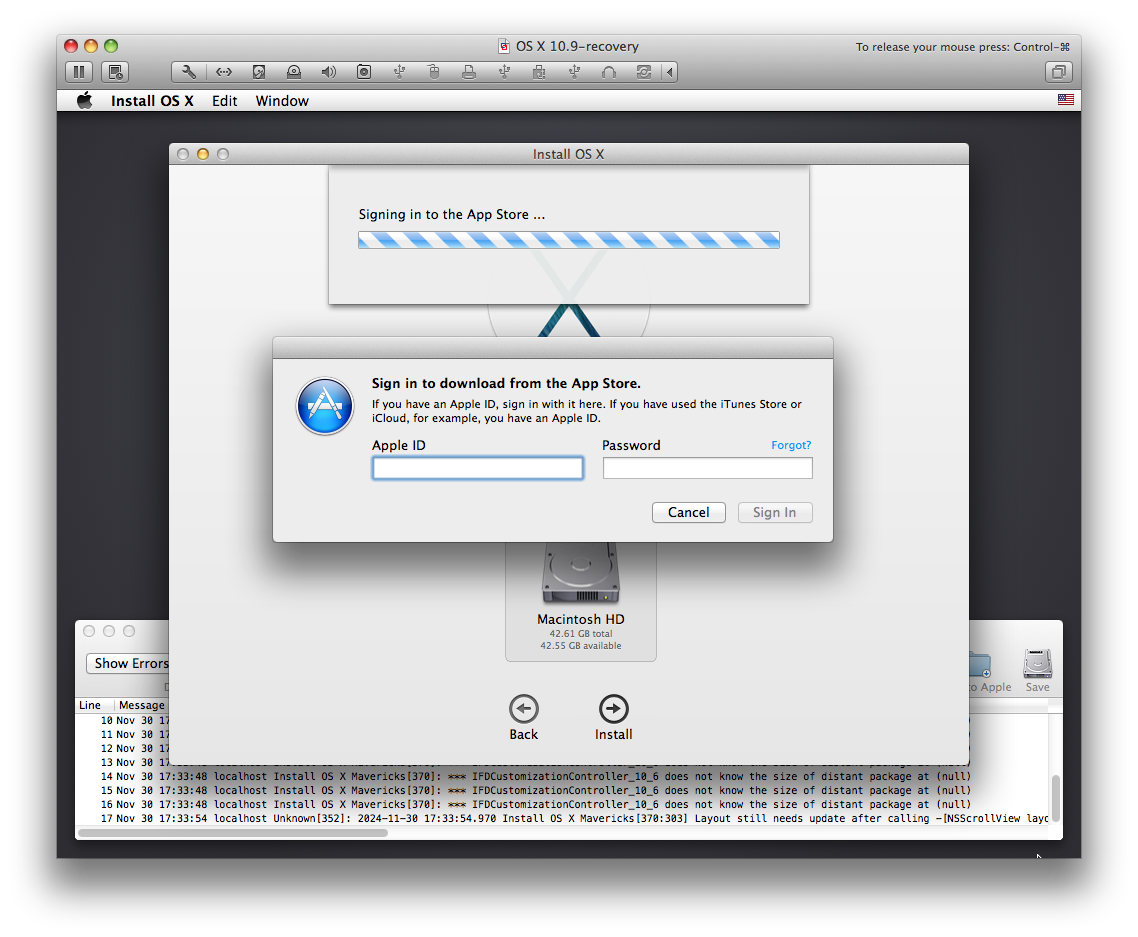The height and width of the screenshot is (937, 1138).
Task: Click the Message column header
Action: (x=142, y=705)
